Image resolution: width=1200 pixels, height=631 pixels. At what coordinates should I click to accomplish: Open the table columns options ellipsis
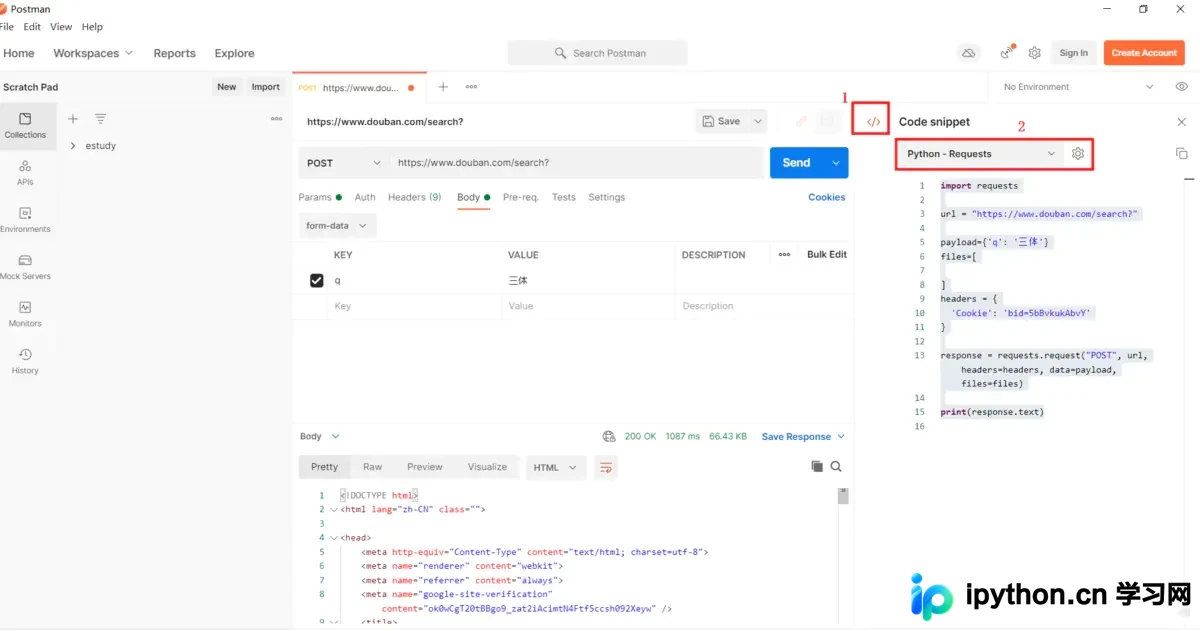pyautogui.click(x=784, y=255)
